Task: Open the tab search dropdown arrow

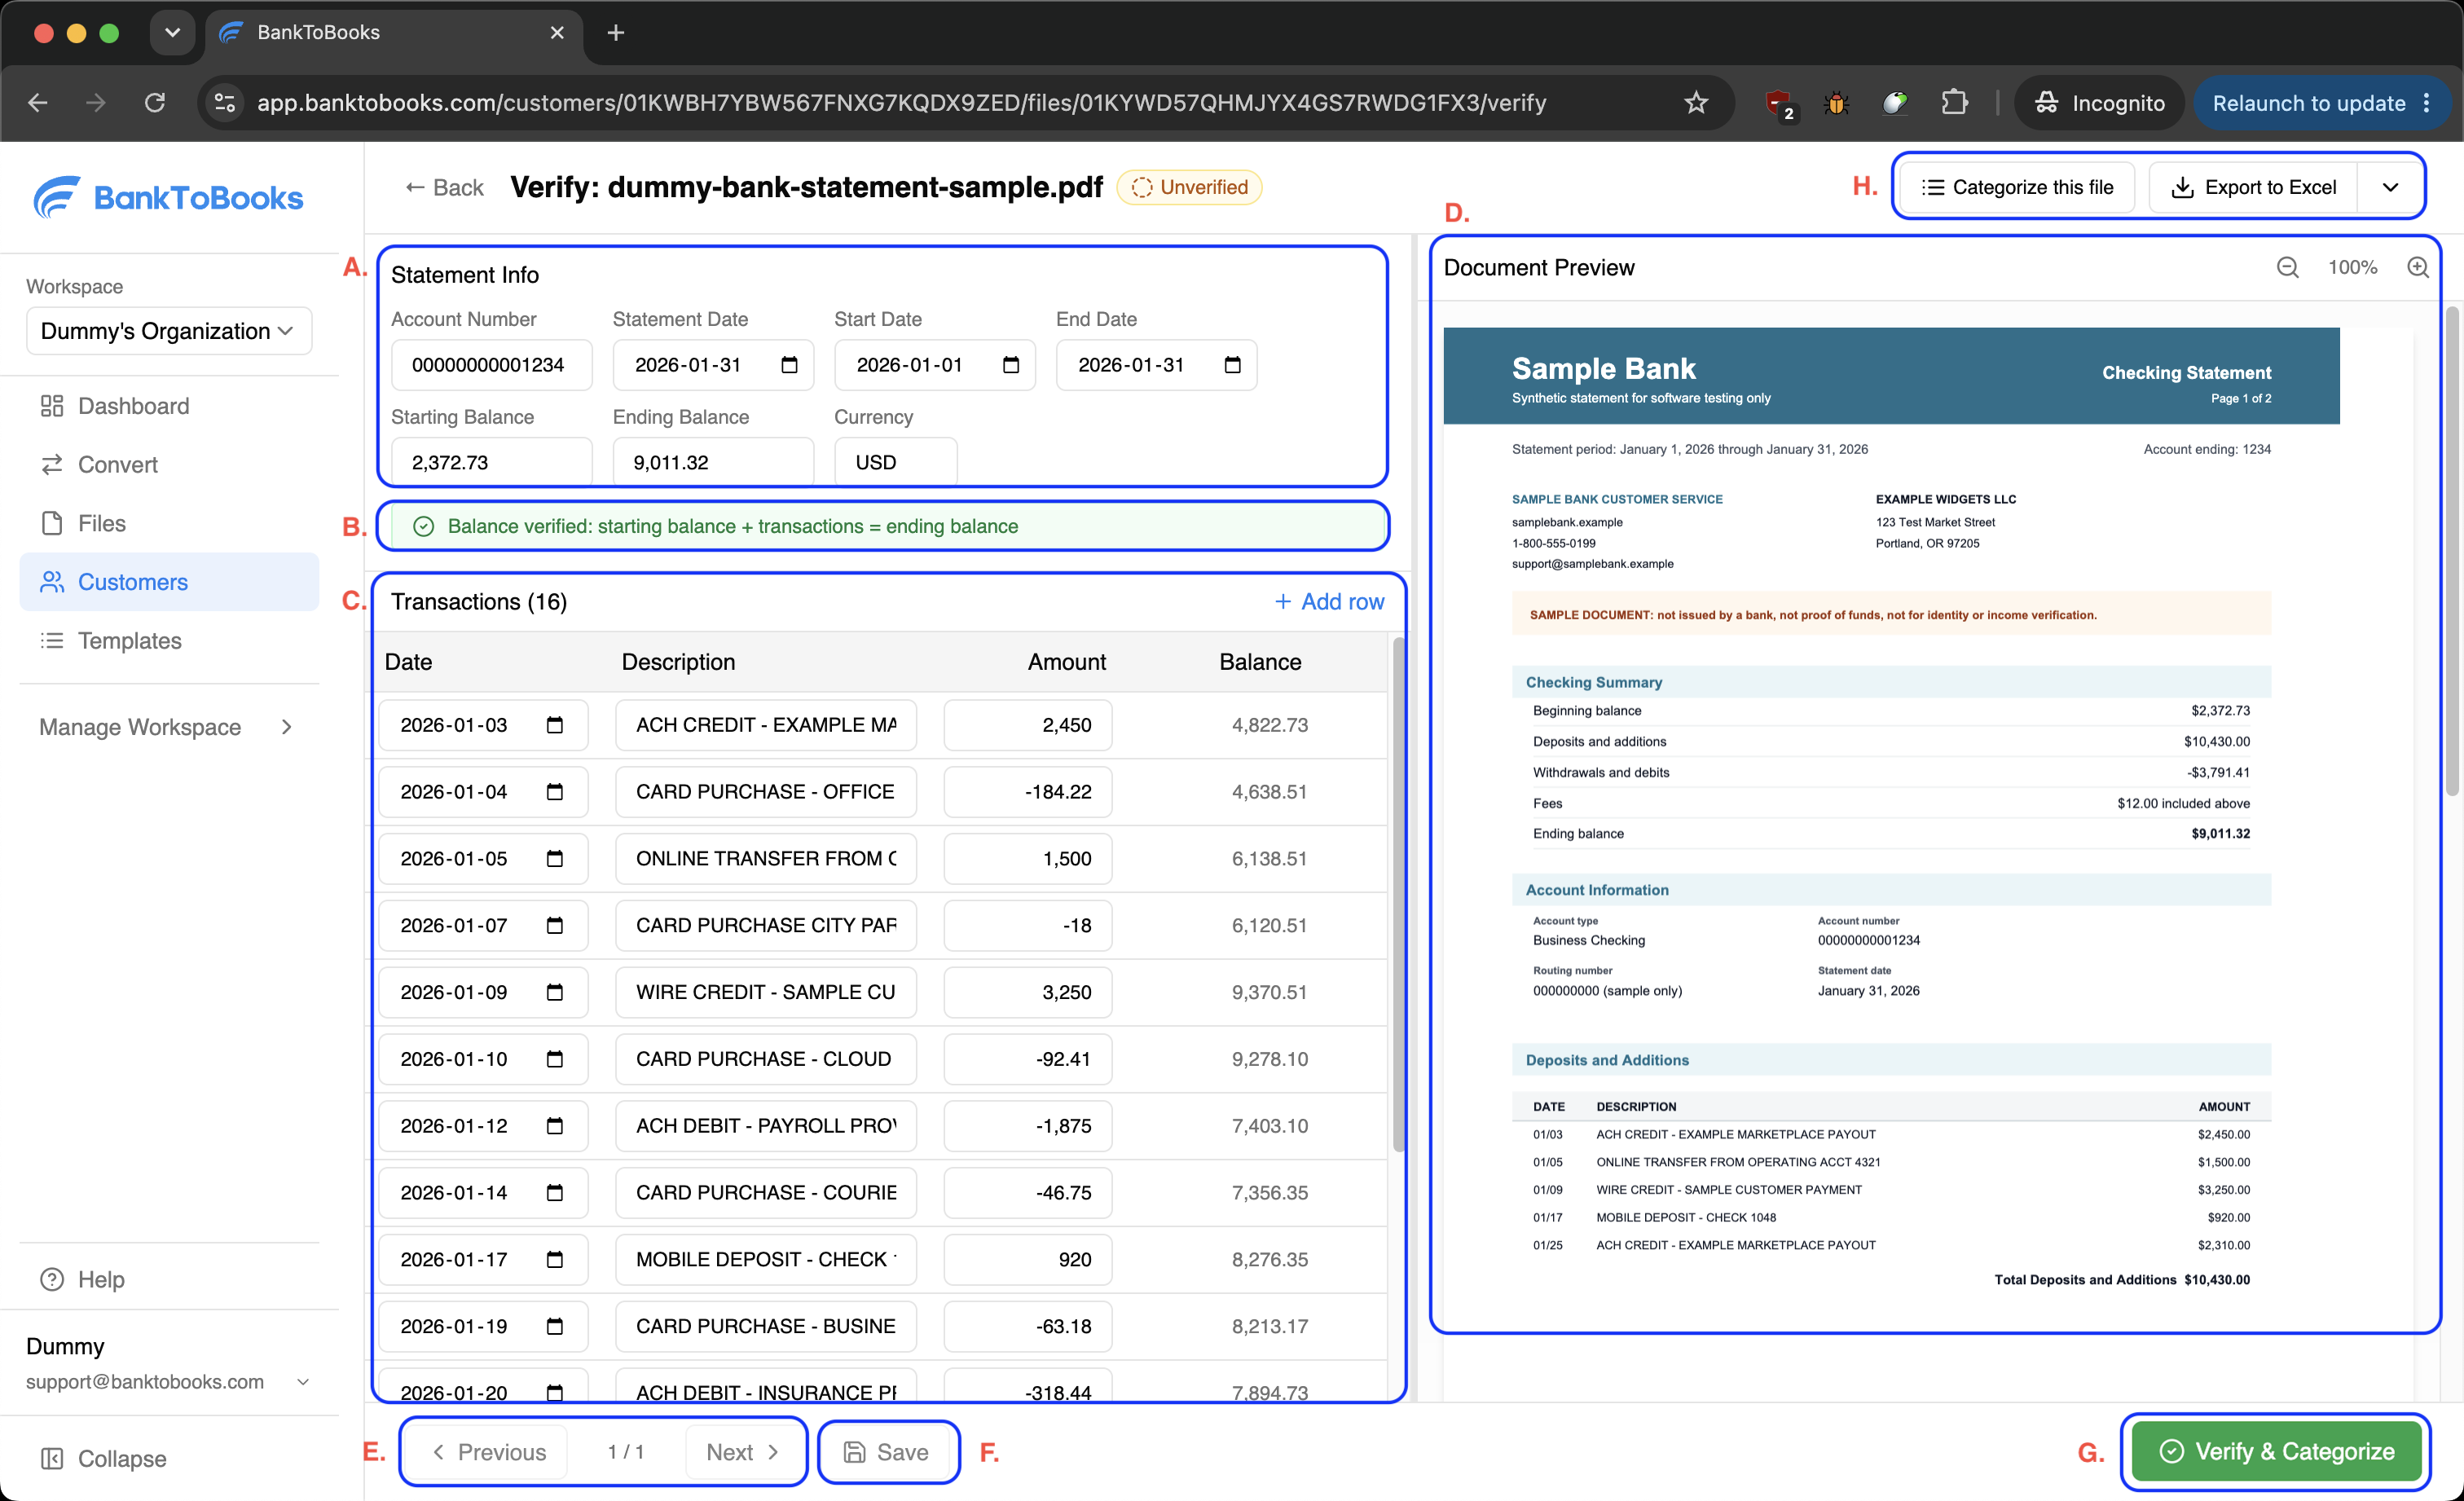Action: click(172, 33)
